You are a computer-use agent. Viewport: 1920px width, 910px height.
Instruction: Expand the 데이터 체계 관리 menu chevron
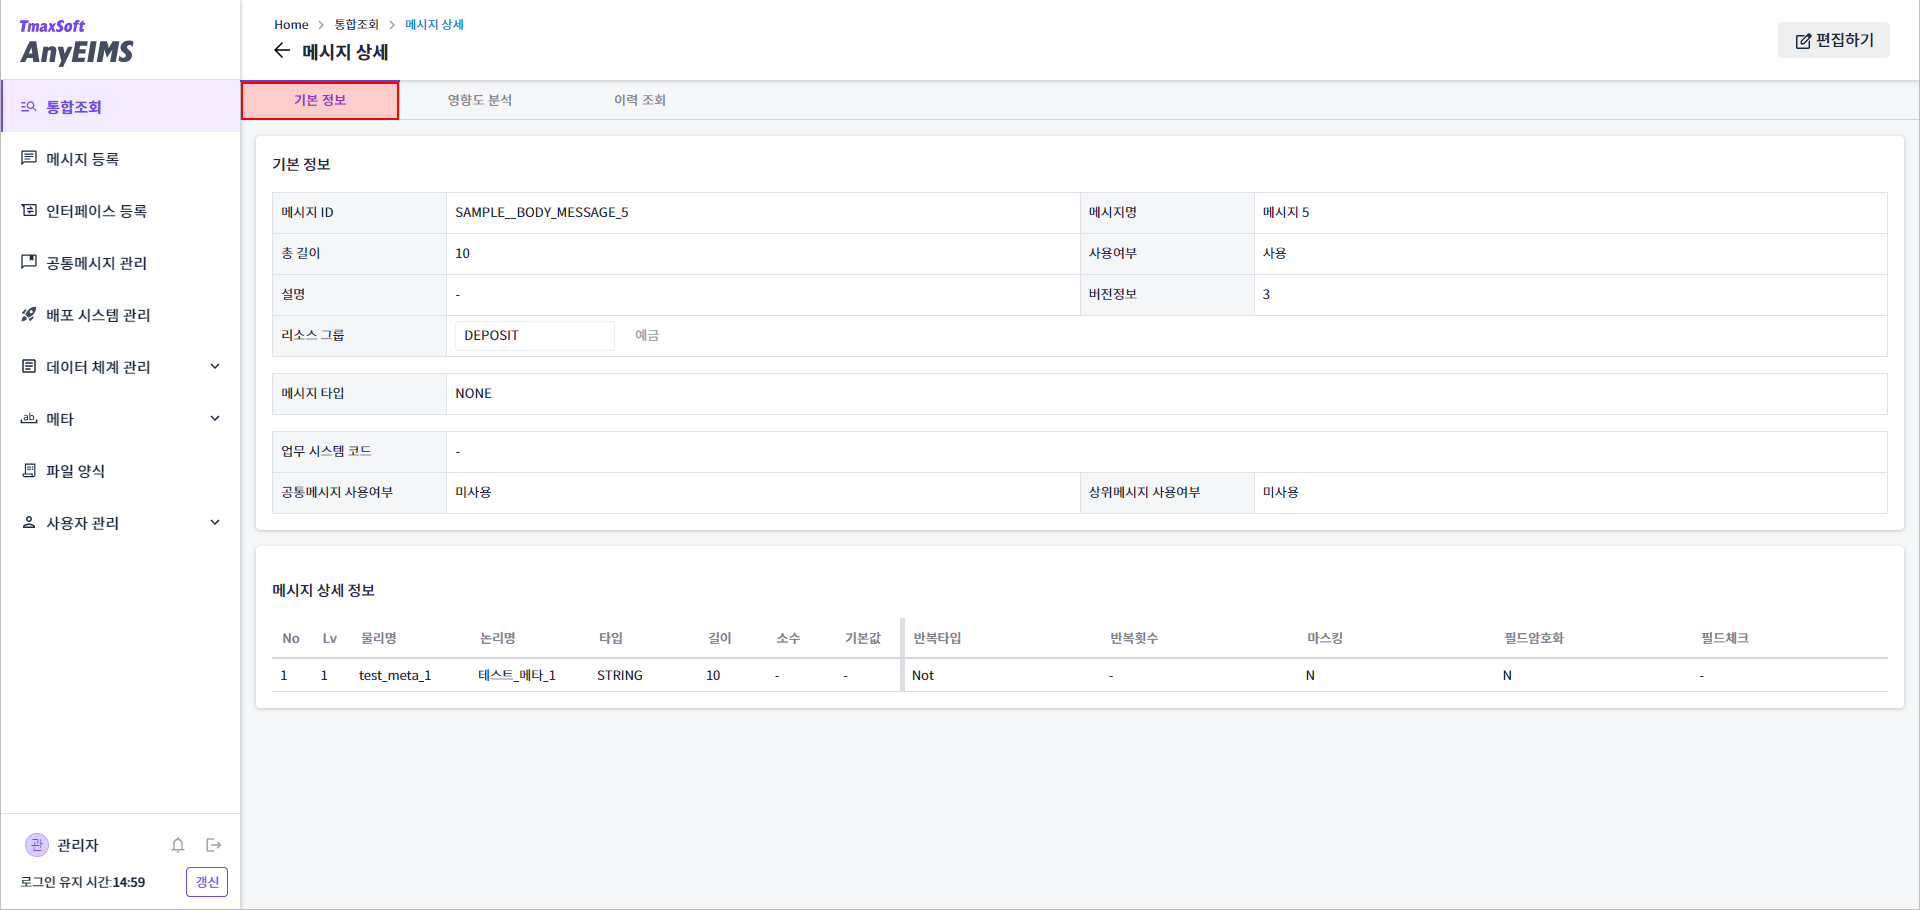[215, 366]
